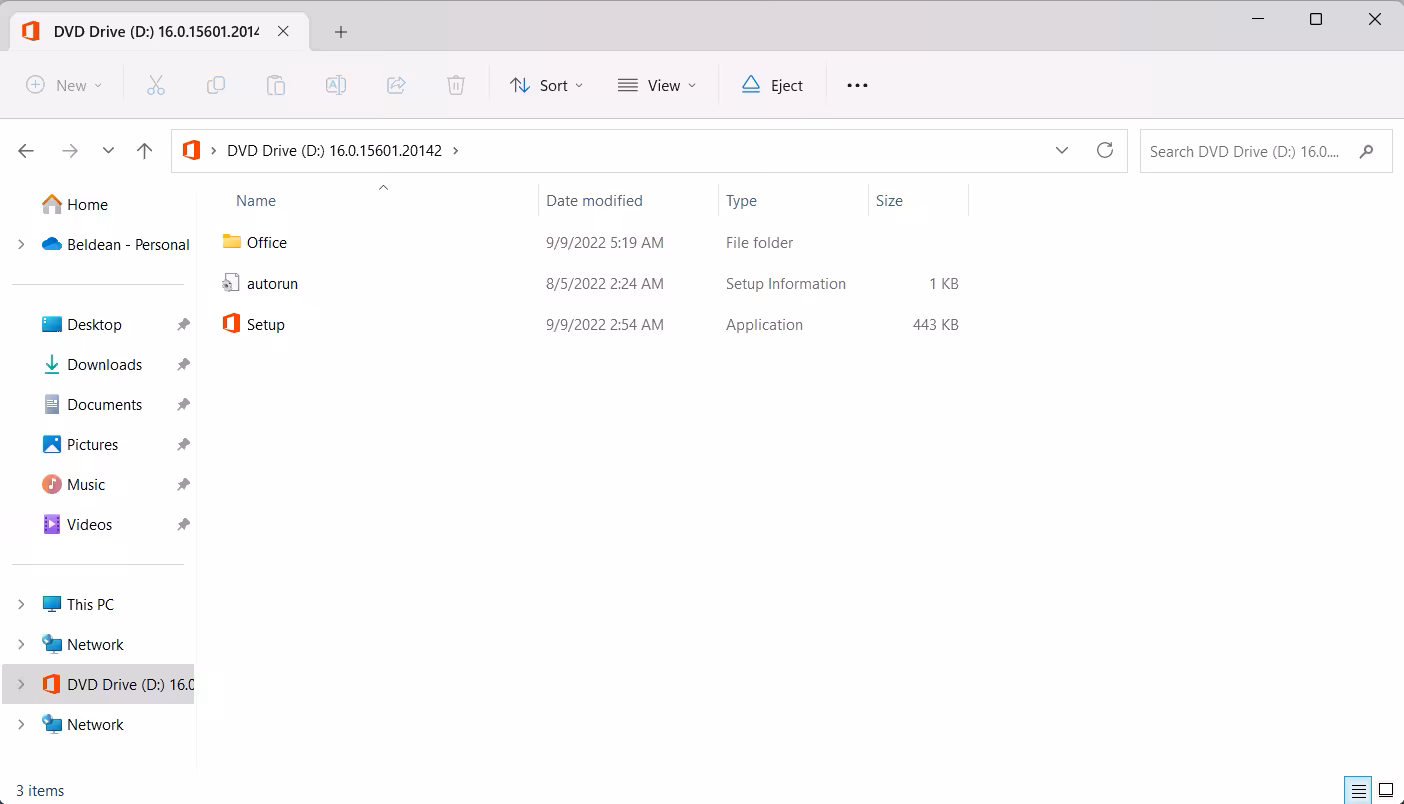Screen dimensions: 1404x804
Task: Sort by the Size column header
Action: click(889, 200)
